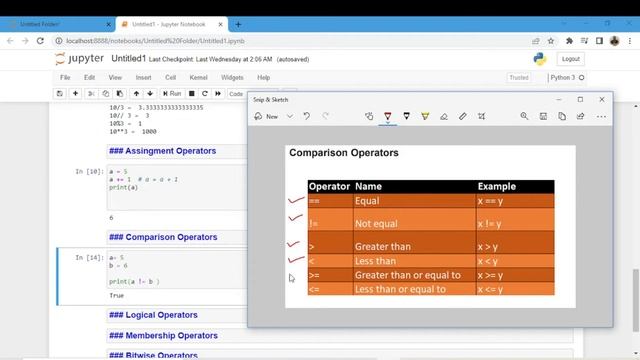Viewport: 640px width, 360px height.
Task: Select code cell In [10]
Action: 177,187
